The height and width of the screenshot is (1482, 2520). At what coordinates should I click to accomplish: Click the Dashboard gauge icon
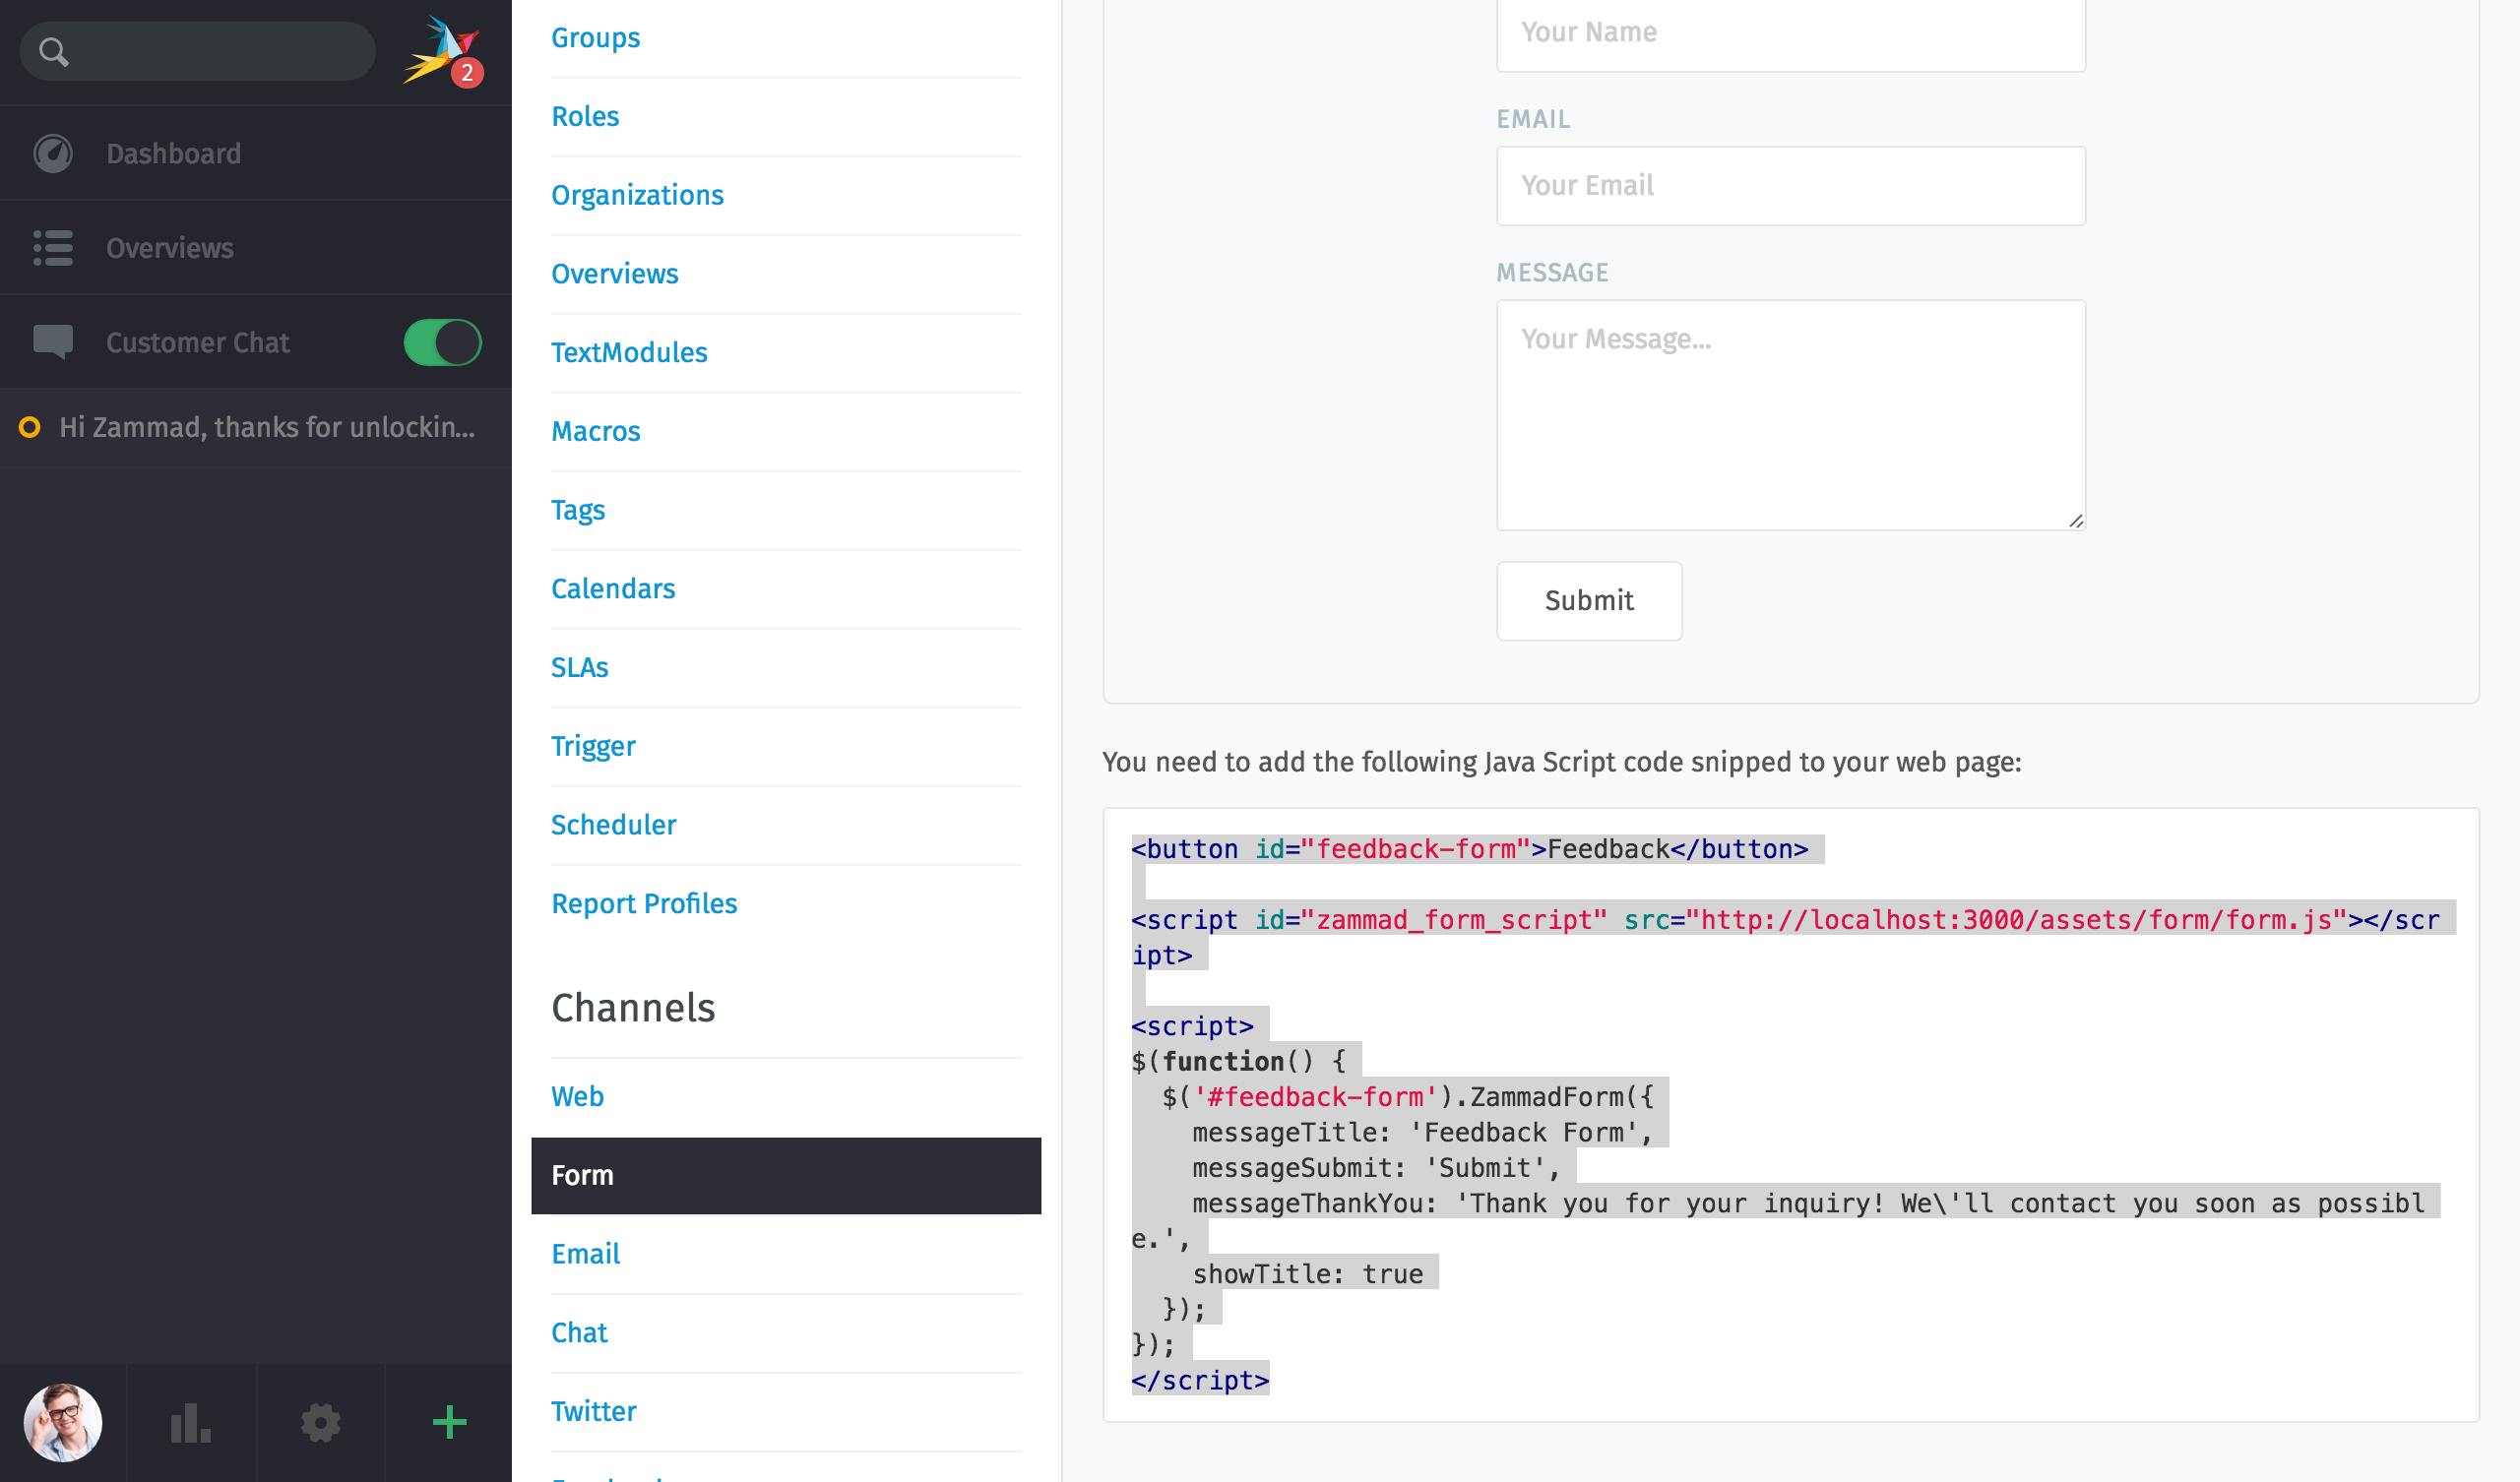point(53,153)
